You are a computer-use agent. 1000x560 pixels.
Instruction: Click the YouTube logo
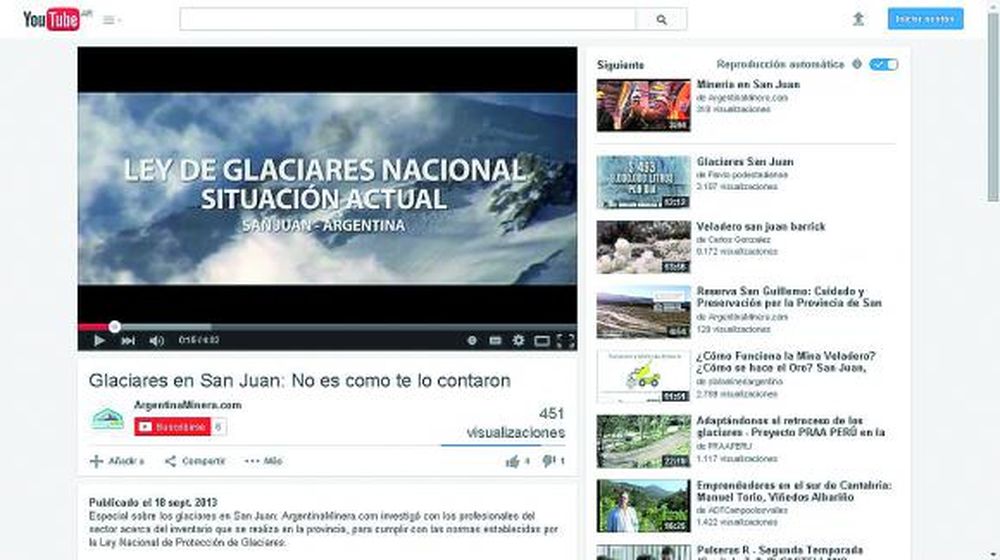click(52, 20)
